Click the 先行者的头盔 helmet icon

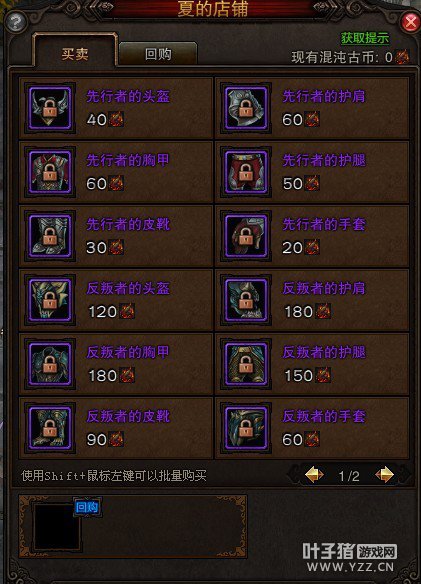pos(50,108)
